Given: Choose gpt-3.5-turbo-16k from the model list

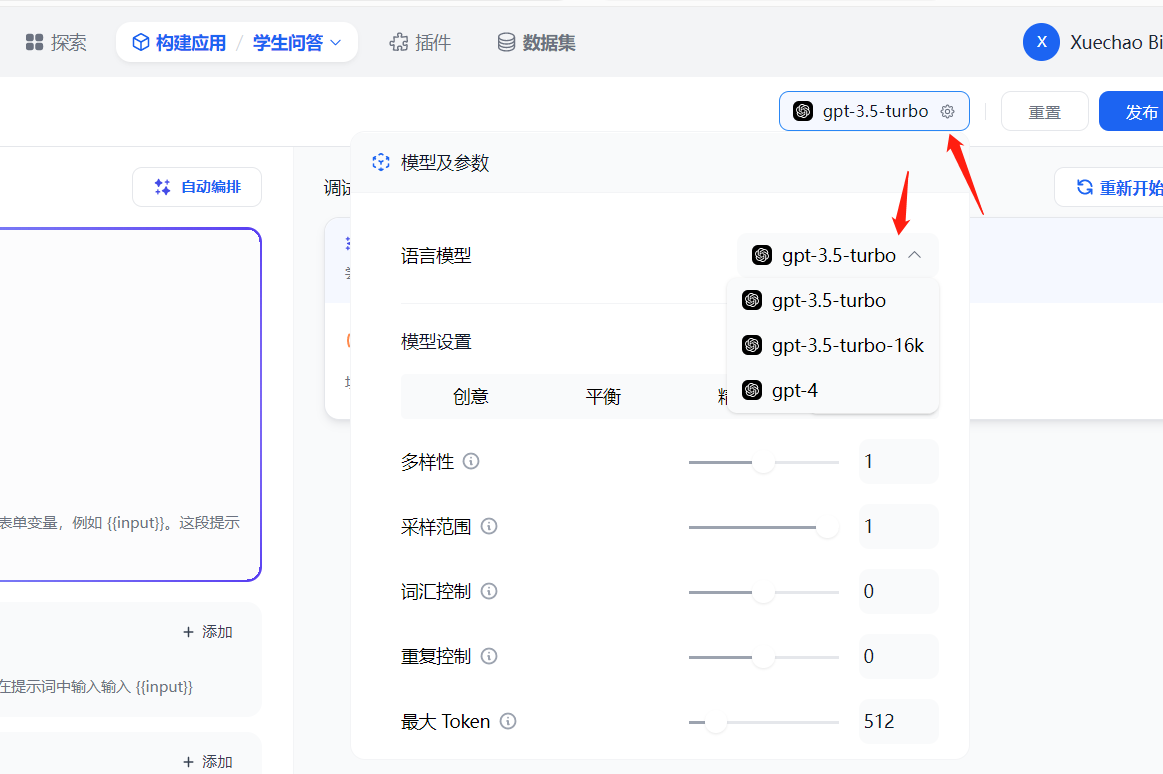Looking at the screenshot, I should (x=833, y=345).
